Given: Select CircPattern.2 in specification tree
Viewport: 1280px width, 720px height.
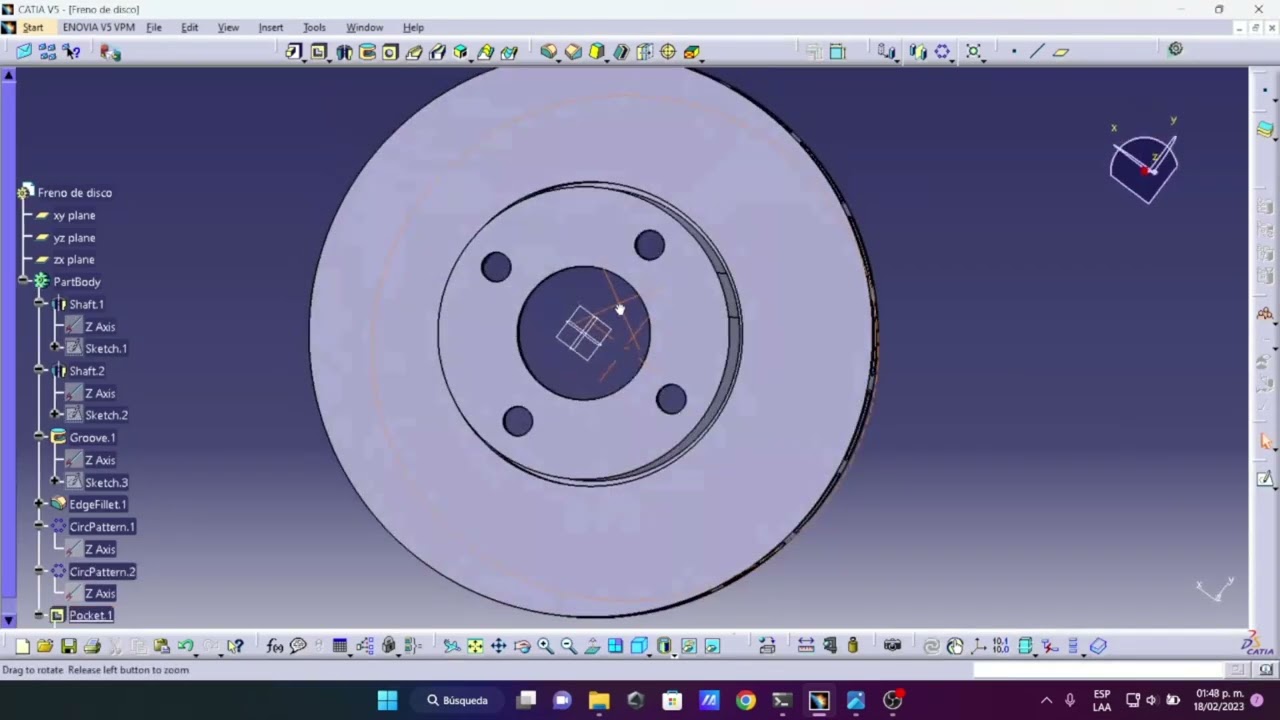Looking at the screenshot, I should (102, 571).
